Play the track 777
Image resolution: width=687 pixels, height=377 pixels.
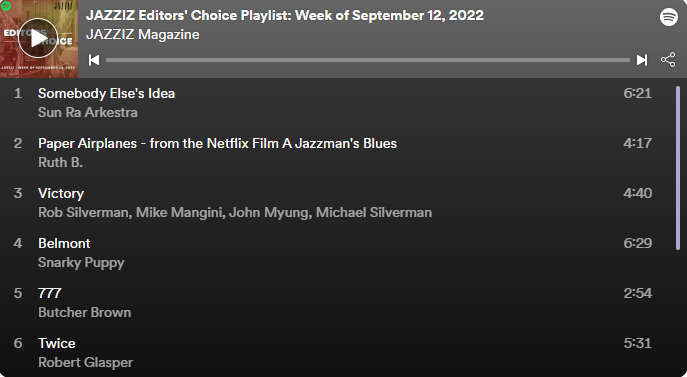[333, 303]
